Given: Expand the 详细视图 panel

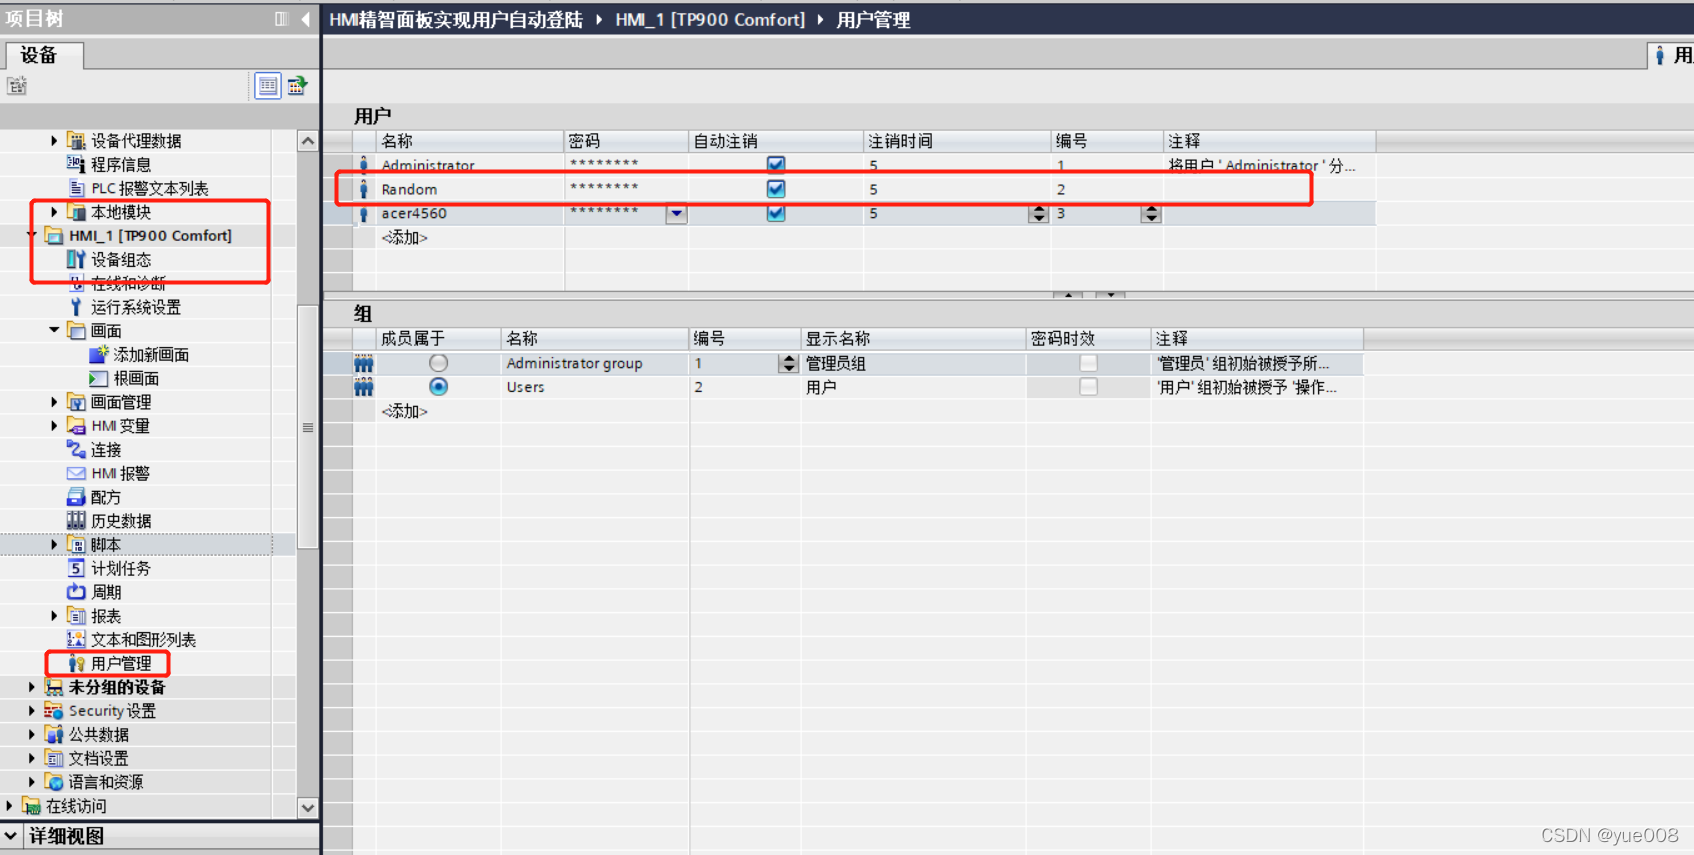Looking at the screenshot, I should coord(11,836).
